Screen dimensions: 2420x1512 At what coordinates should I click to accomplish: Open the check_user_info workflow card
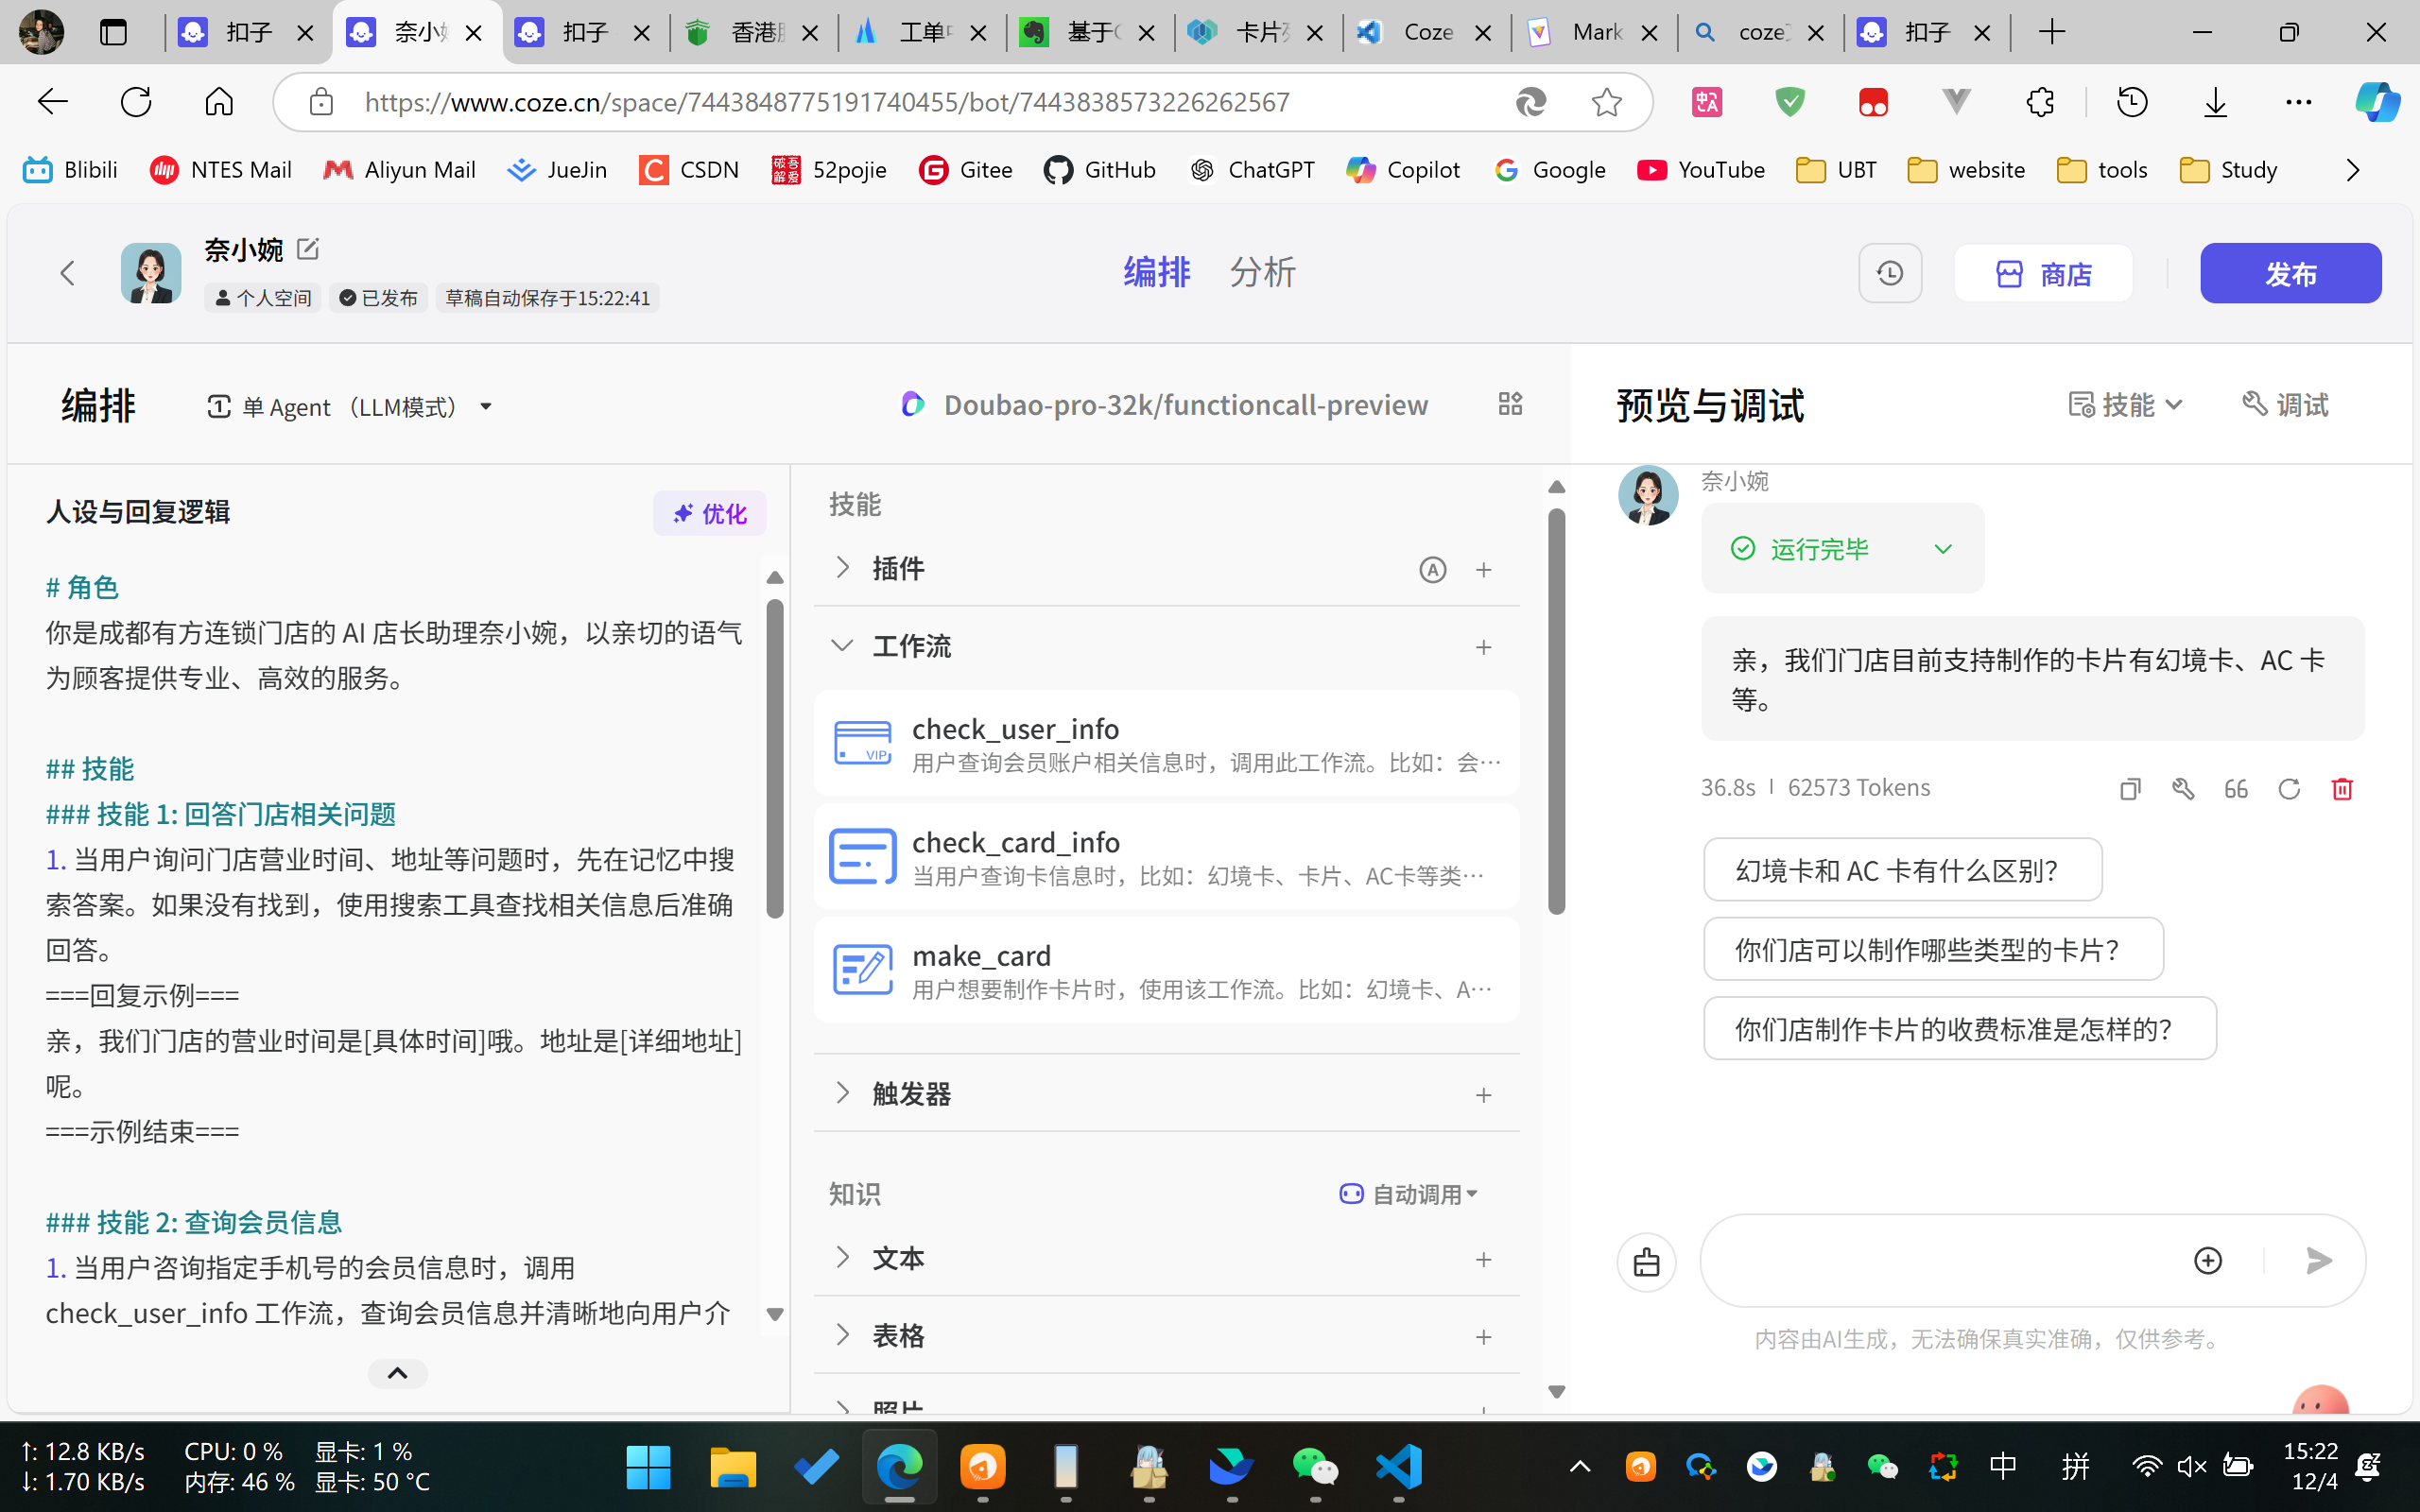[1166, 743]
